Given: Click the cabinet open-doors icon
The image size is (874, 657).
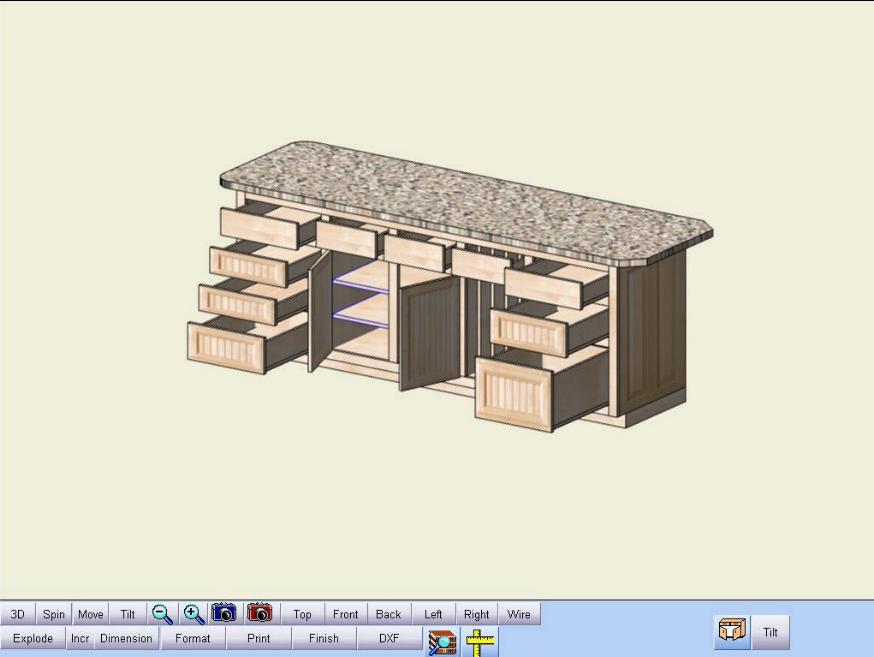Looking at the screenshot, I should click(x=732, y=631).
